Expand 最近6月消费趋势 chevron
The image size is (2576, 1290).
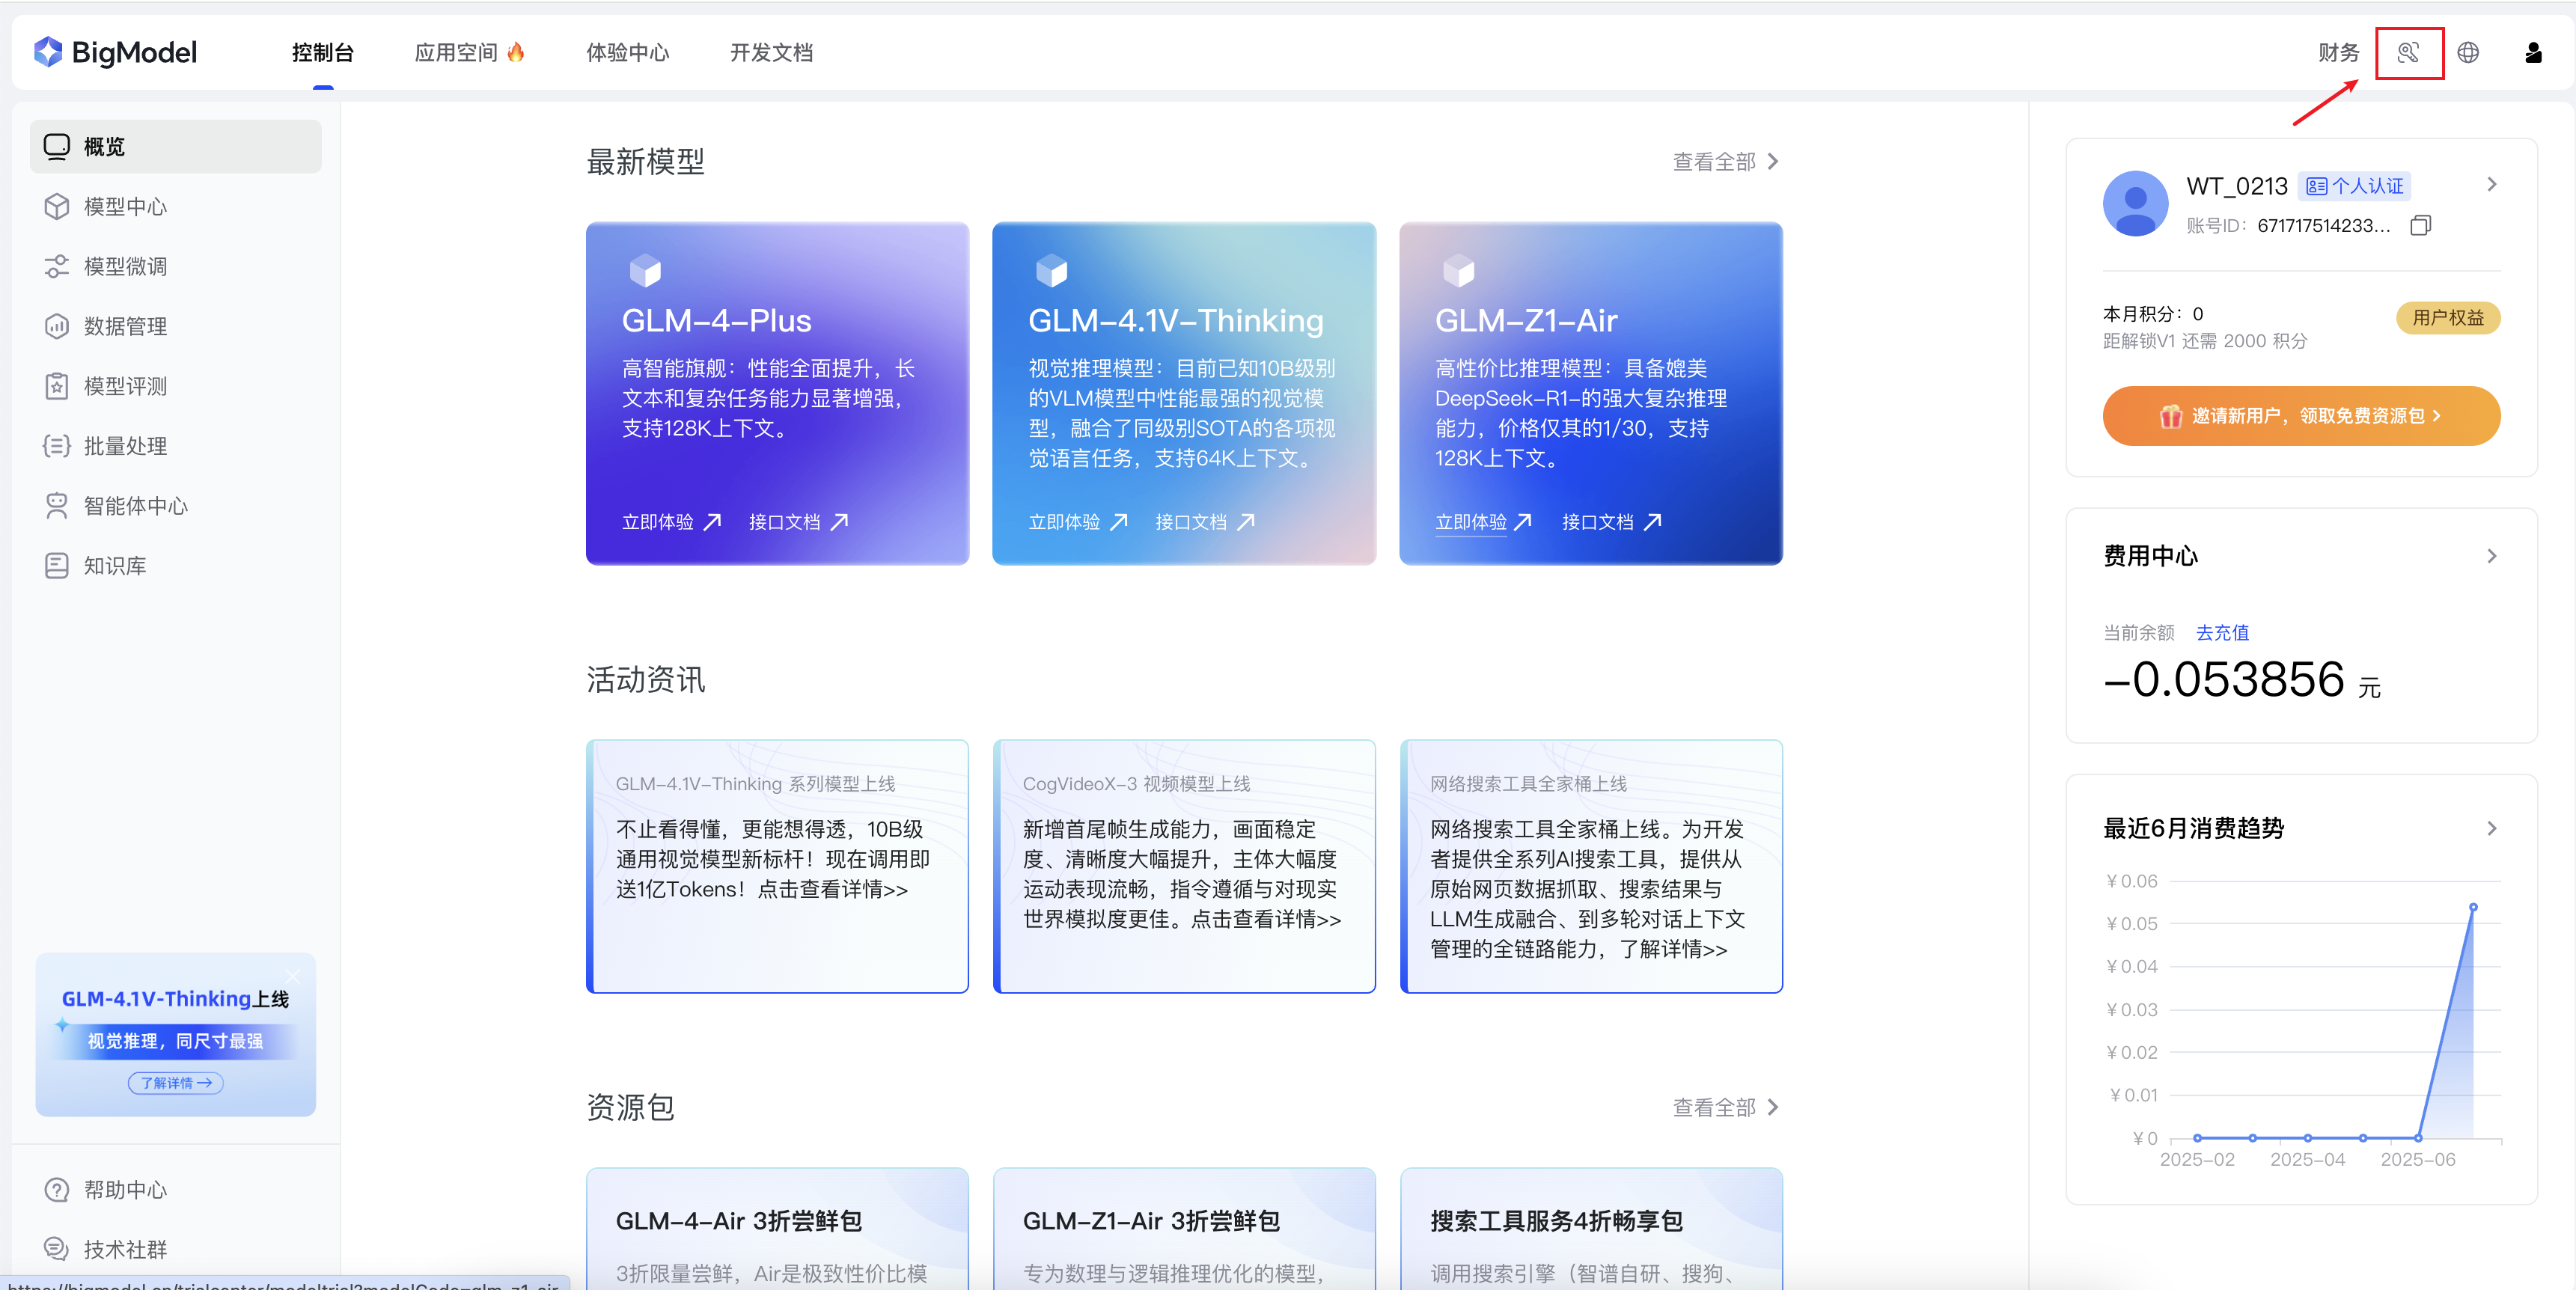tap(2491, 828)
